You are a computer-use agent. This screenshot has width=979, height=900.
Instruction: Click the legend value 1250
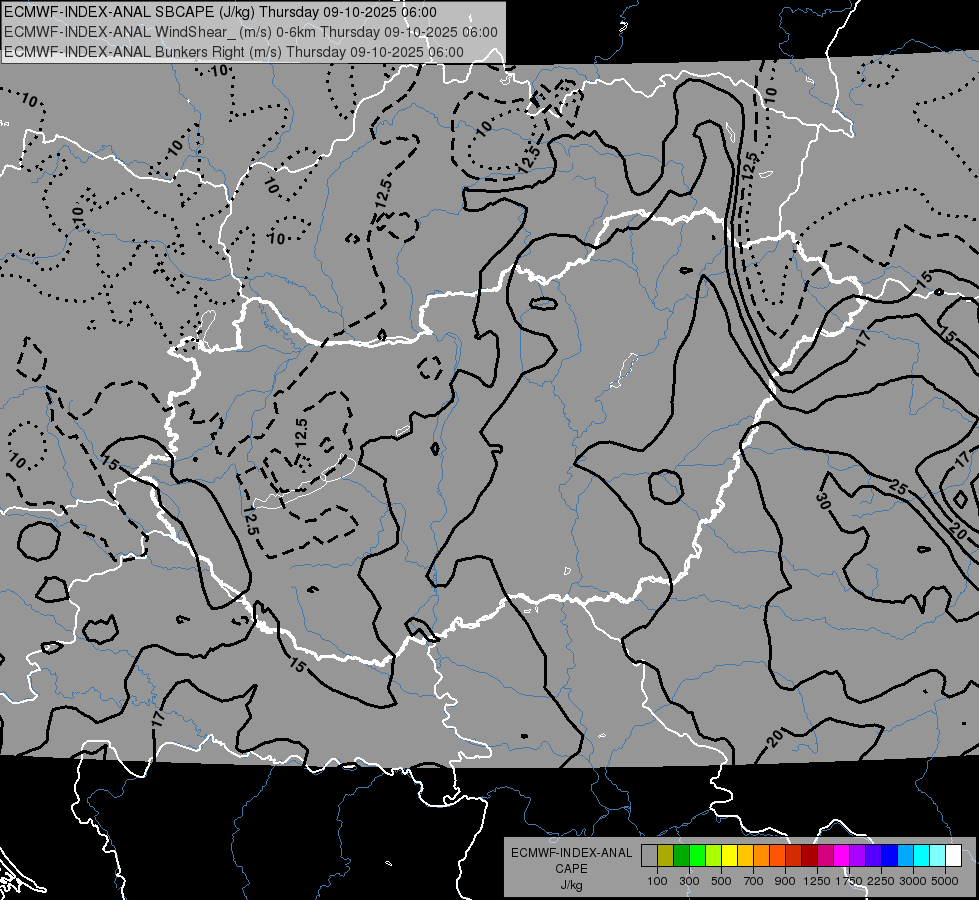pyautogui.click(x=817, y=881)
